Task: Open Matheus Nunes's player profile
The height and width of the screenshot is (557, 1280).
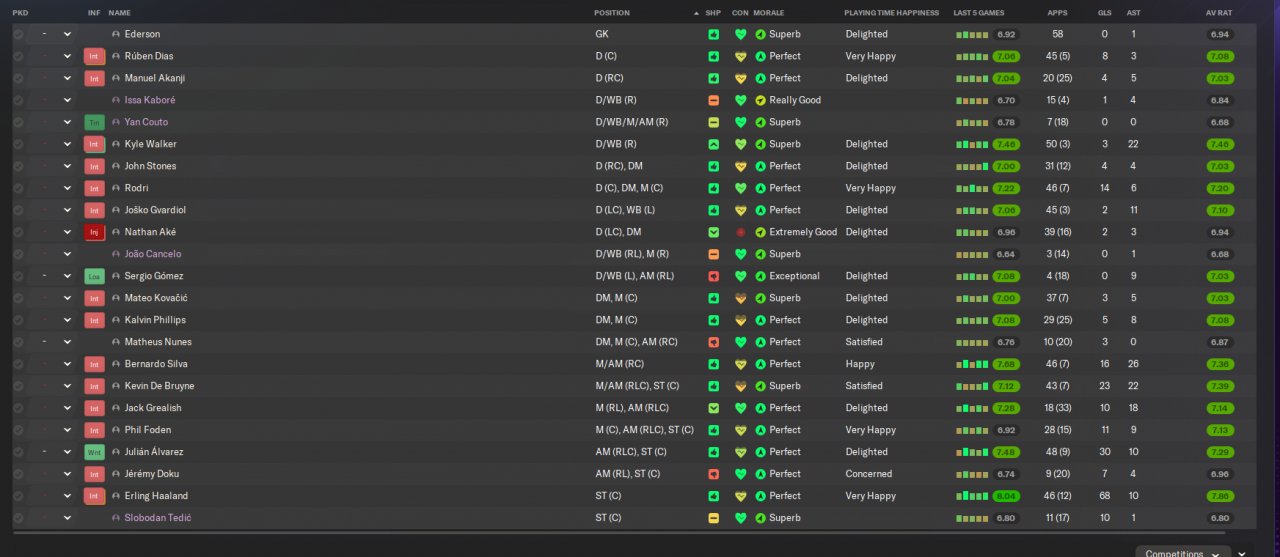Action: [158, 342]
